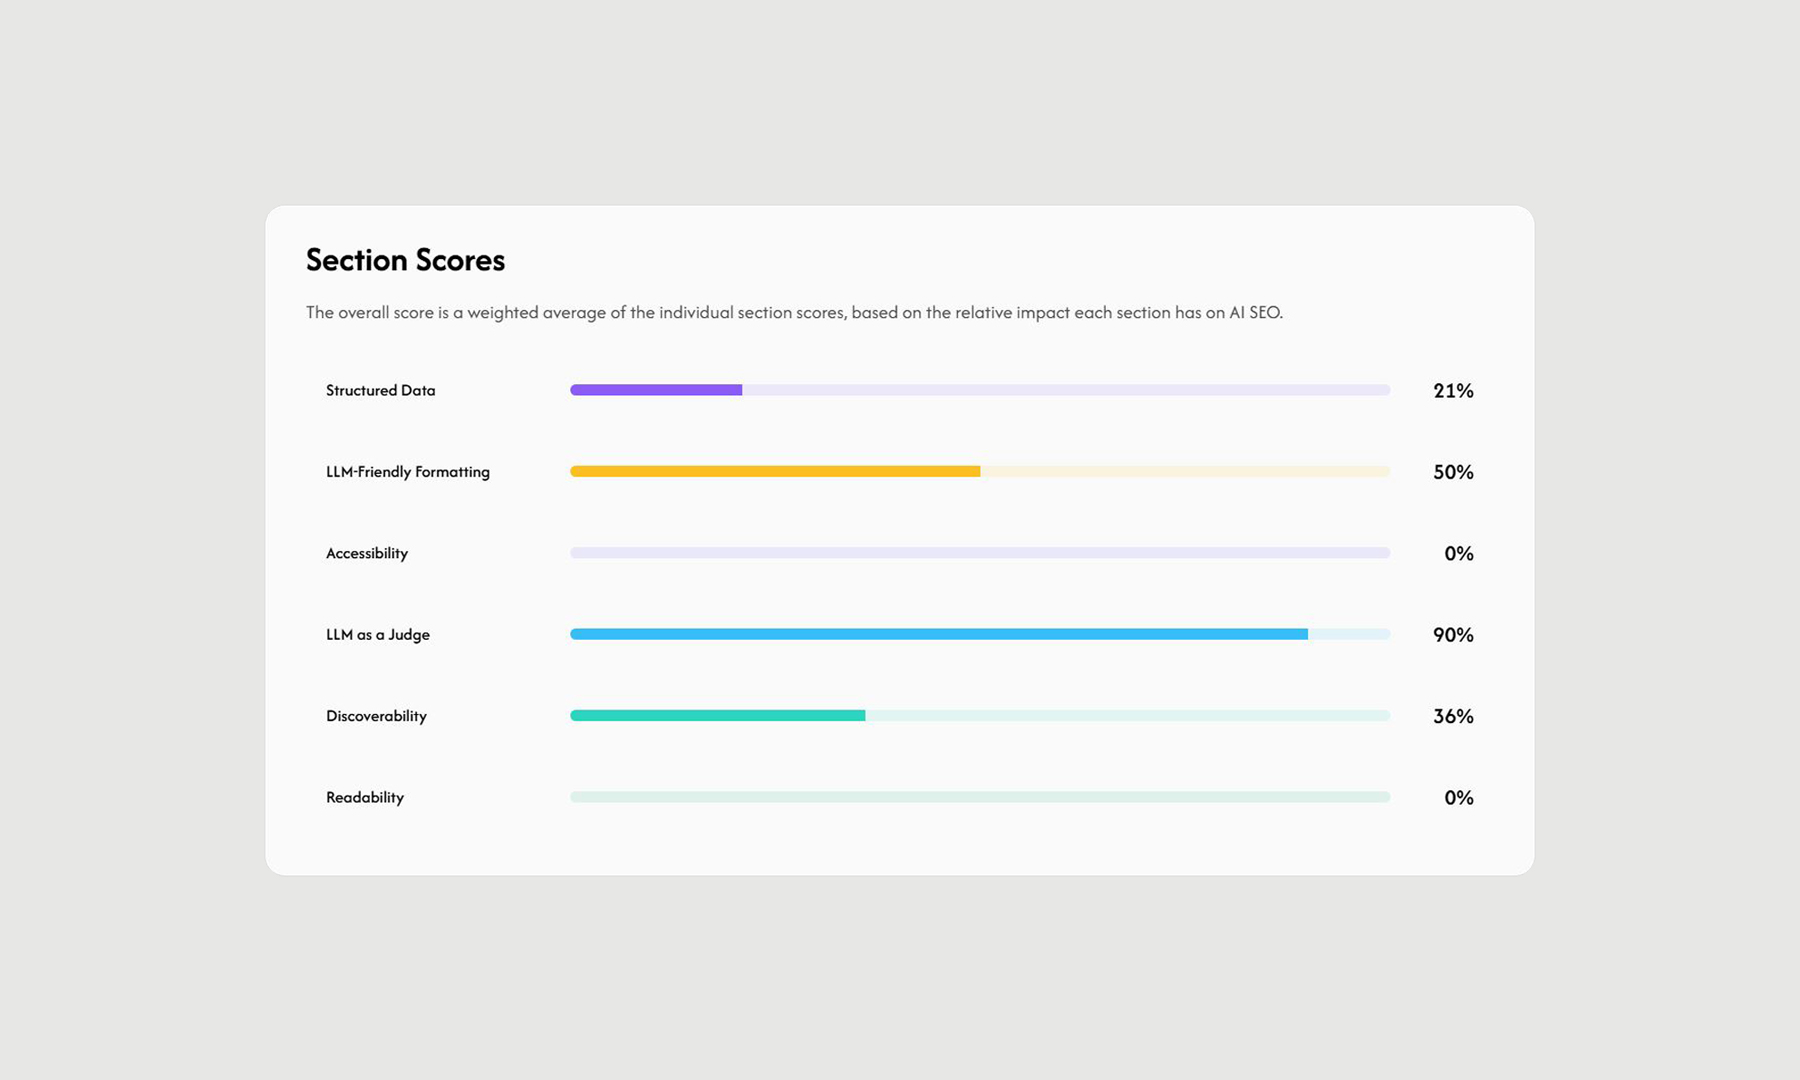Click the yellow LLM-Friendly Formatting progress bar

pyautogui.click(x=979, y=472)
